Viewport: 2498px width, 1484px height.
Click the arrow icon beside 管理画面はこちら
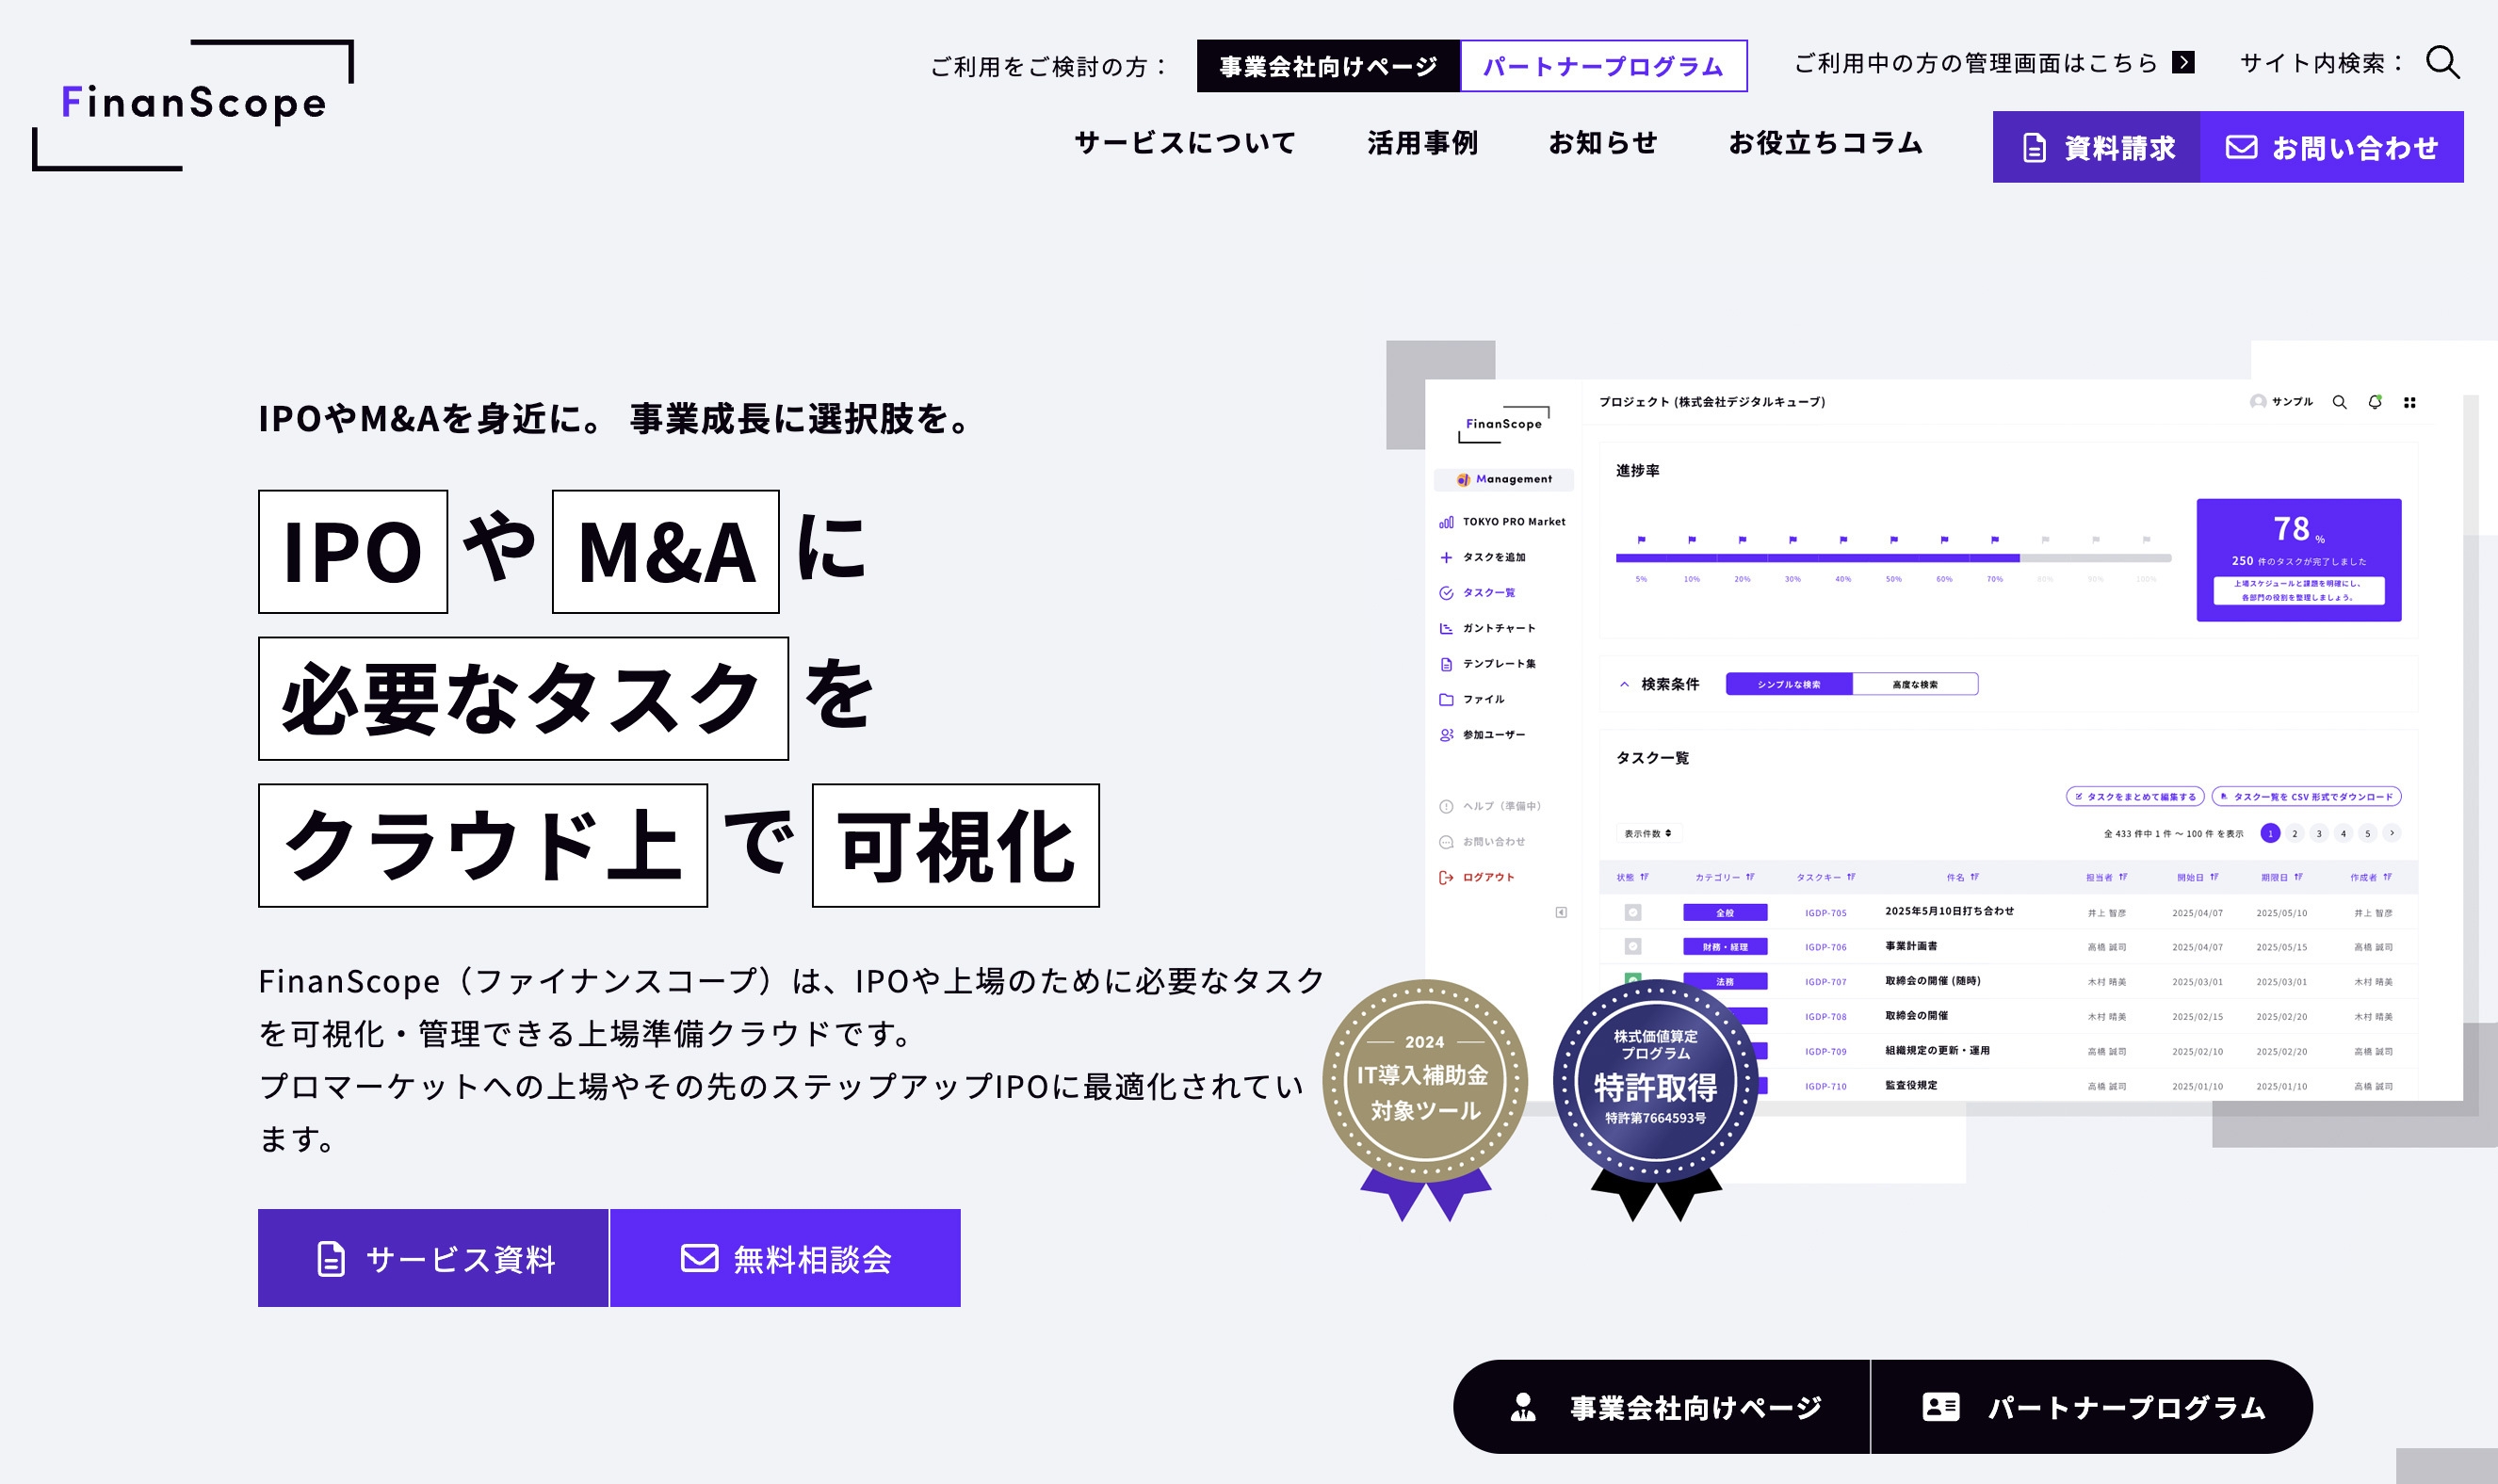click(2183, 63)
